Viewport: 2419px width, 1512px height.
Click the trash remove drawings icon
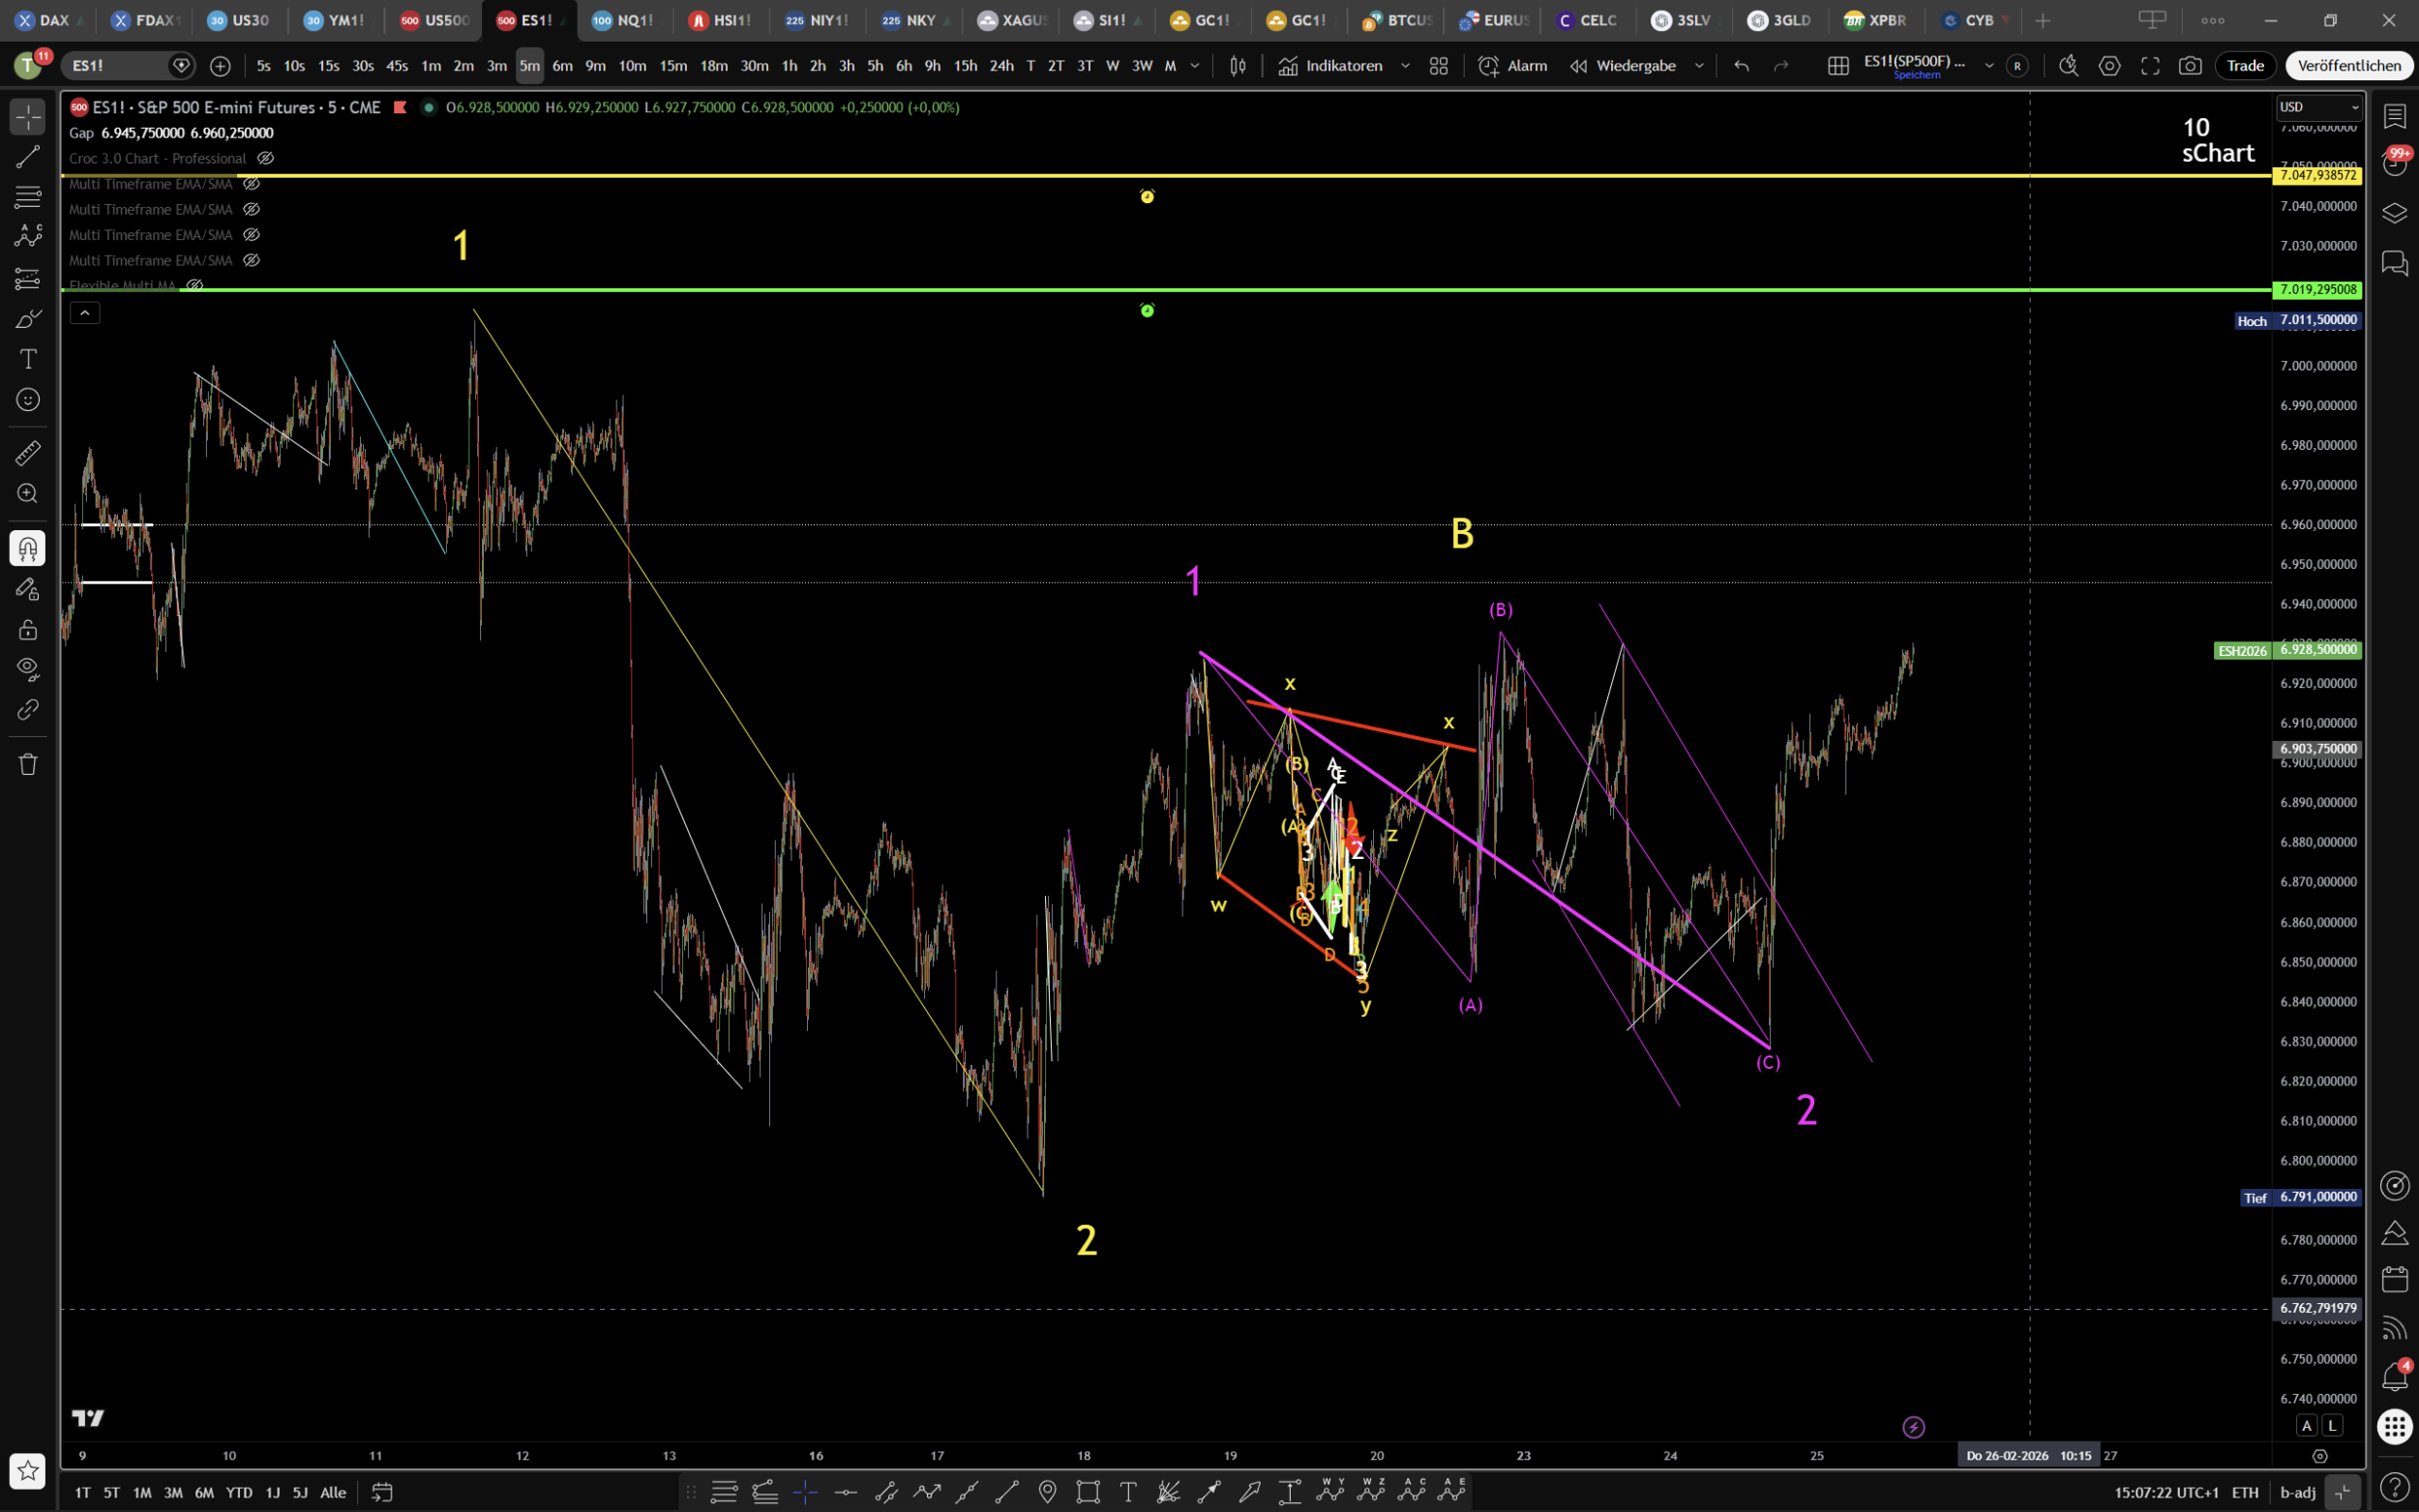click(x=28, y=764)
